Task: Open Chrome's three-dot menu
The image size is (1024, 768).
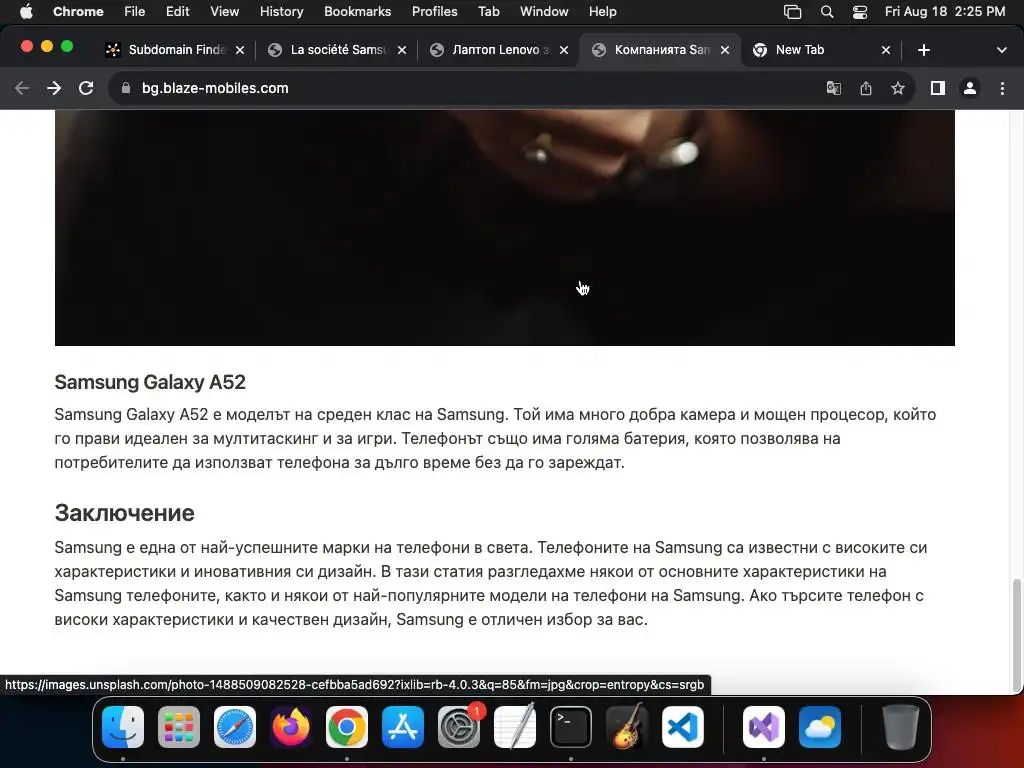Action: (1002, 88)
